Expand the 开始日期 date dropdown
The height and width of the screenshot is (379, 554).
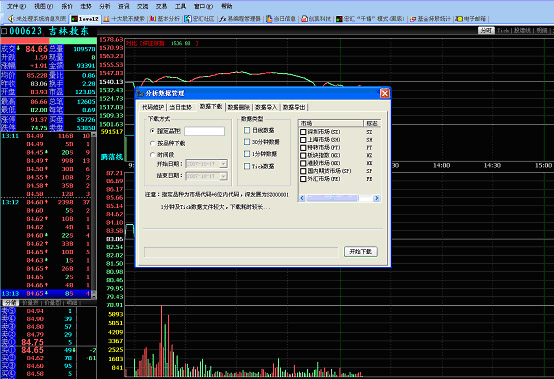223,164
